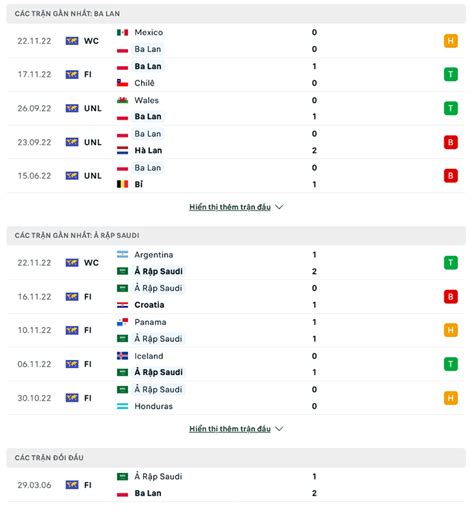
Task: Click the Iceland flag icon
Action: coord(122,356)
